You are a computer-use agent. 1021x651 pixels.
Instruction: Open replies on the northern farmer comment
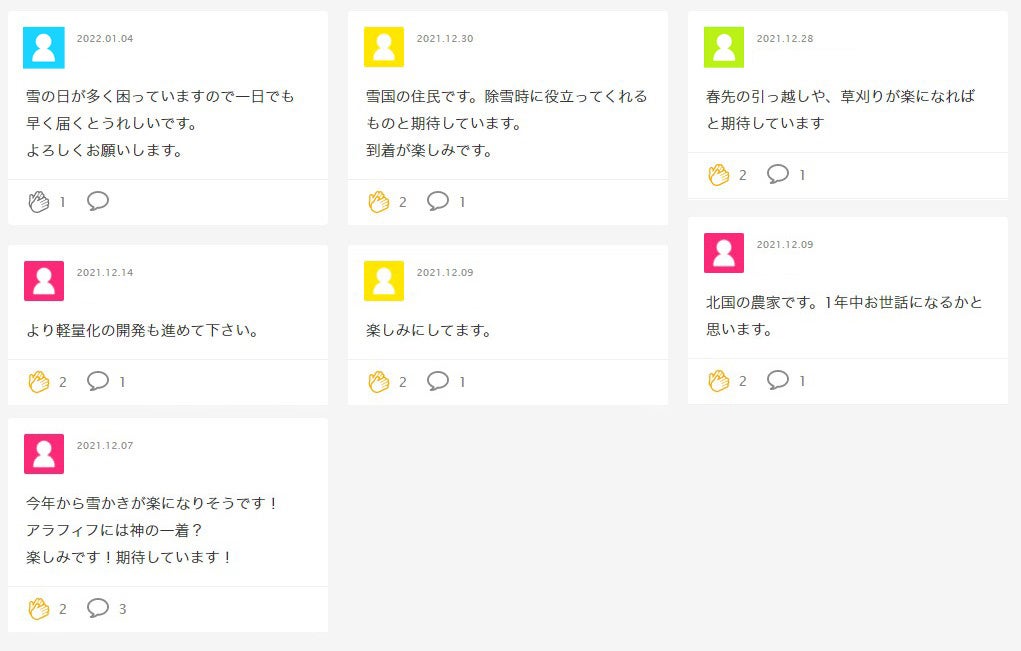778,380
